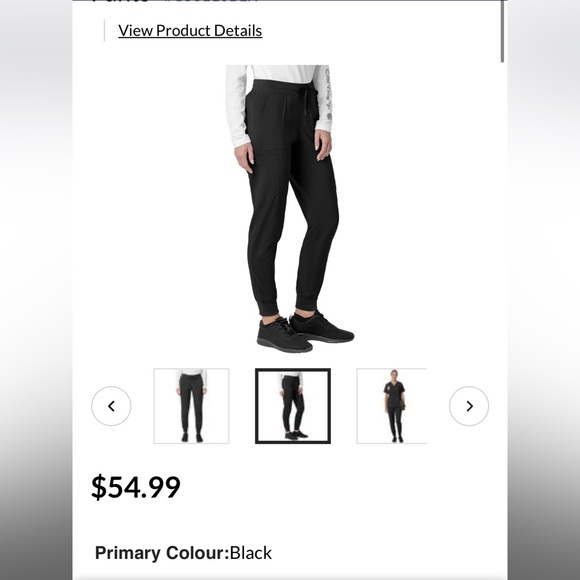Click the cut-off product title at top

(x=174, y=1)
